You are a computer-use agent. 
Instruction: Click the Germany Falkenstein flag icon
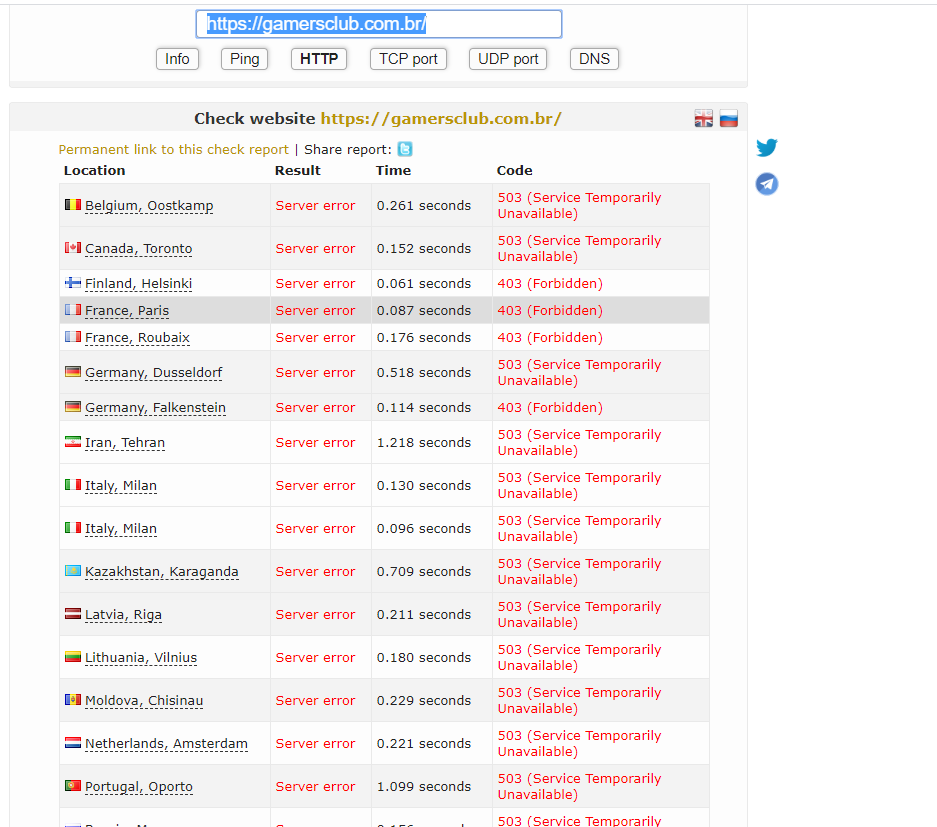click(x=73, y=407)
